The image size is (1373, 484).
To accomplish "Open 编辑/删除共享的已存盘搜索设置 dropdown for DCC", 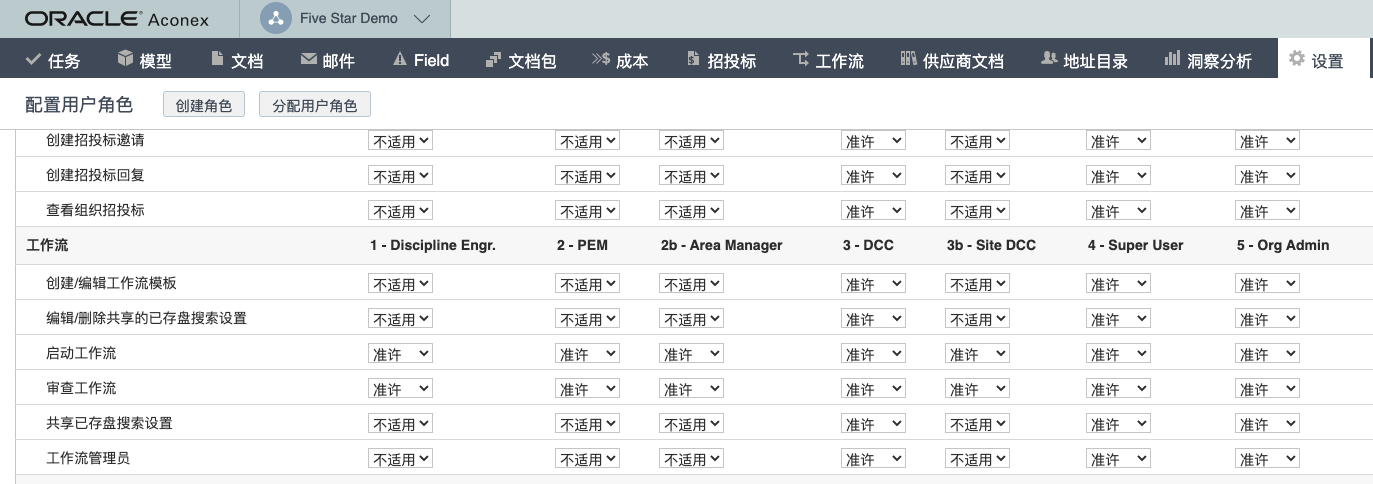I will point(873,319).
